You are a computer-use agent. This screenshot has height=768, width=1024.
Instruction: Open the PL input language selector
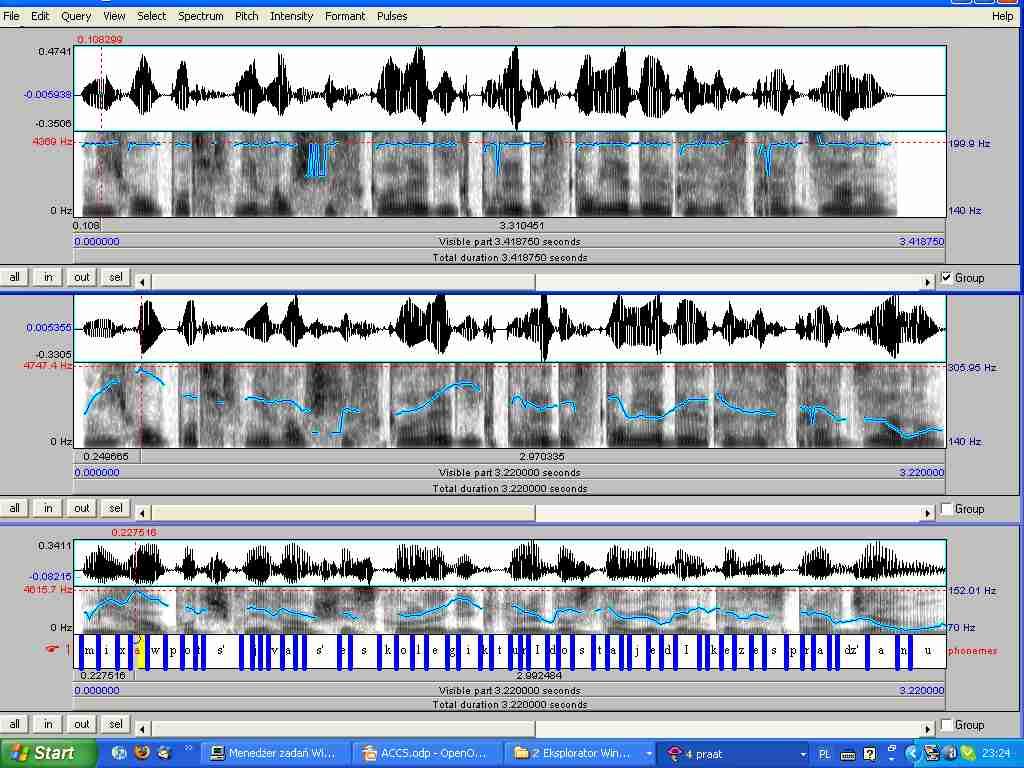[x=824, y=754]
